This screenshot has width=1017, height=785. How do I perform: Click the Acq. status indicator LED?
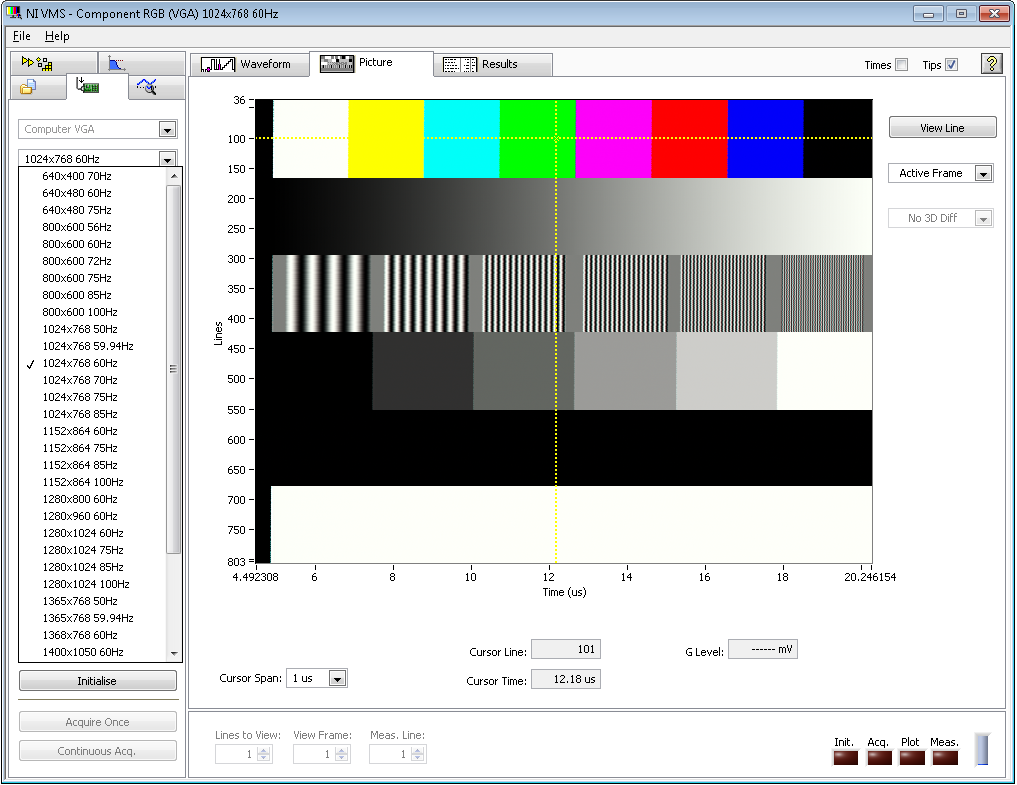(x=879, y=758)
